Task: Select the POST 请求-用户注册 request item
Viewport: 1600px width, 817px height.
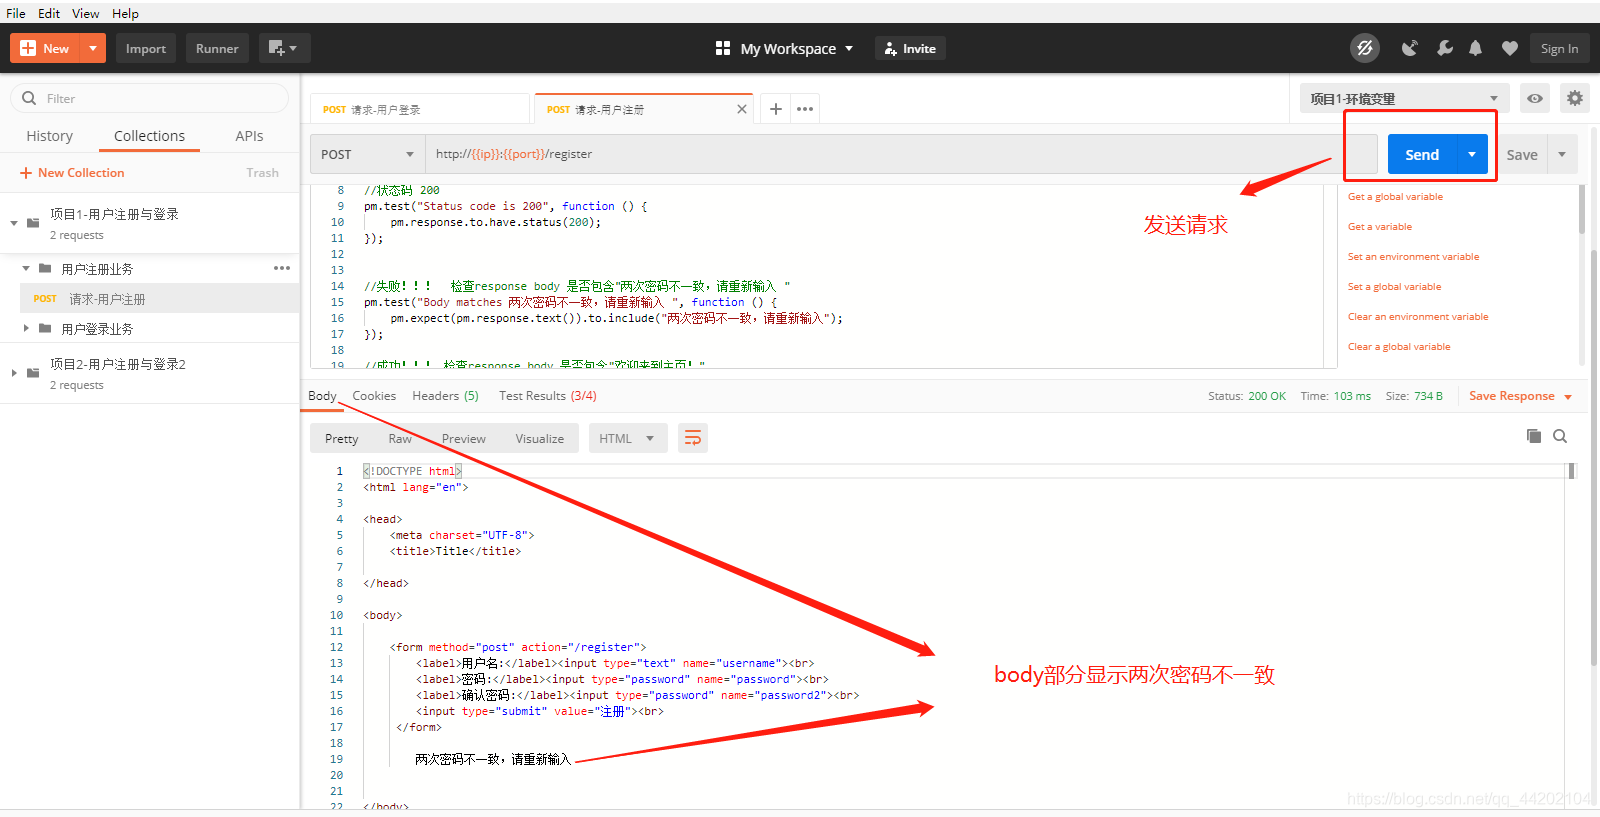Action: 160,298
